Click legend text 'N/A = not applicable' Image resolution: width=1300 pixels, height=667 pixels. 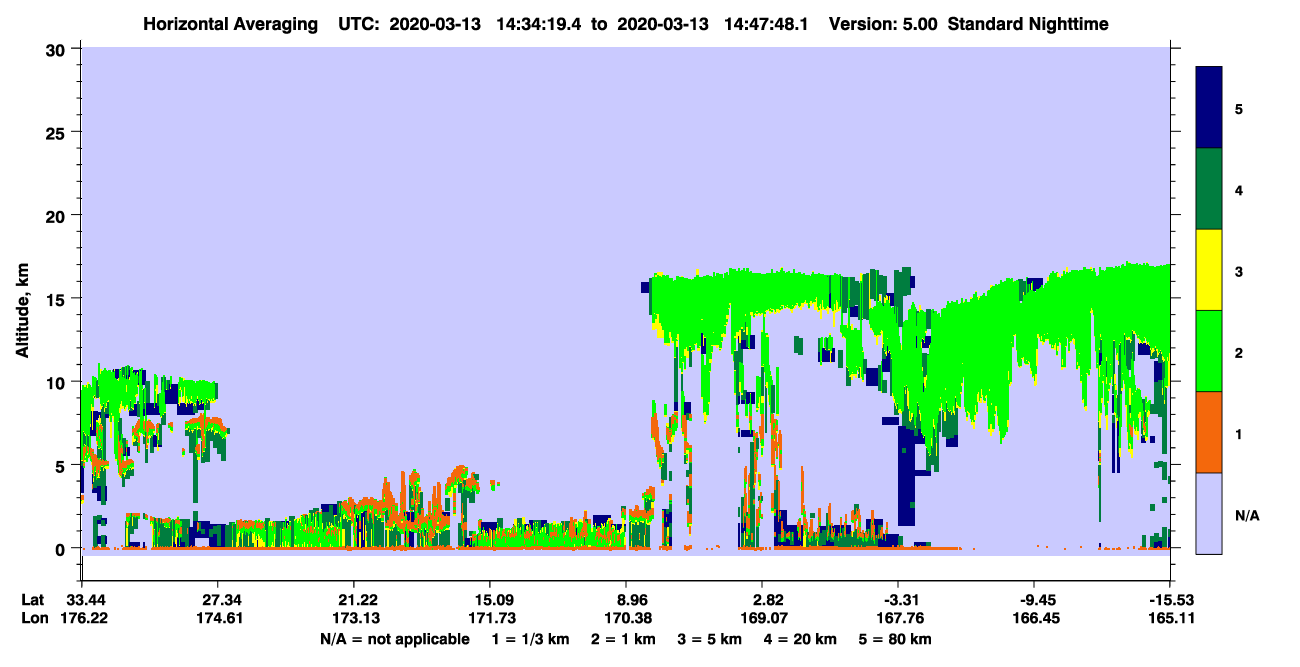pos(394,639)
